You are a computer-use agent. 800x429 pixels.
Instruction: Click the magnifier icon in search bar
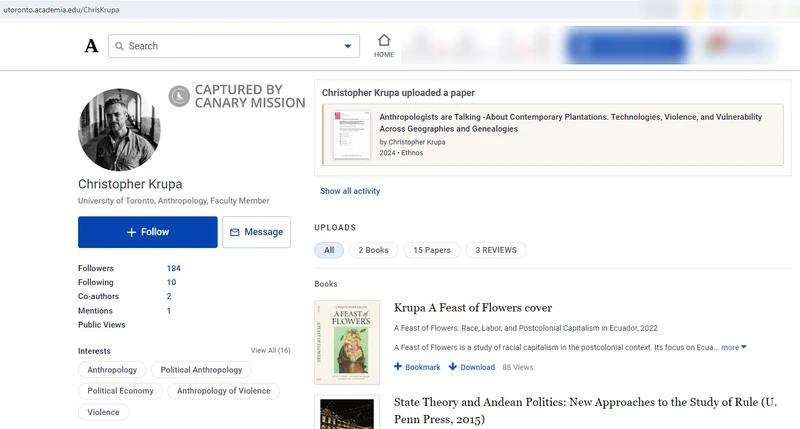pyautogui.click(x=119, y=46)
